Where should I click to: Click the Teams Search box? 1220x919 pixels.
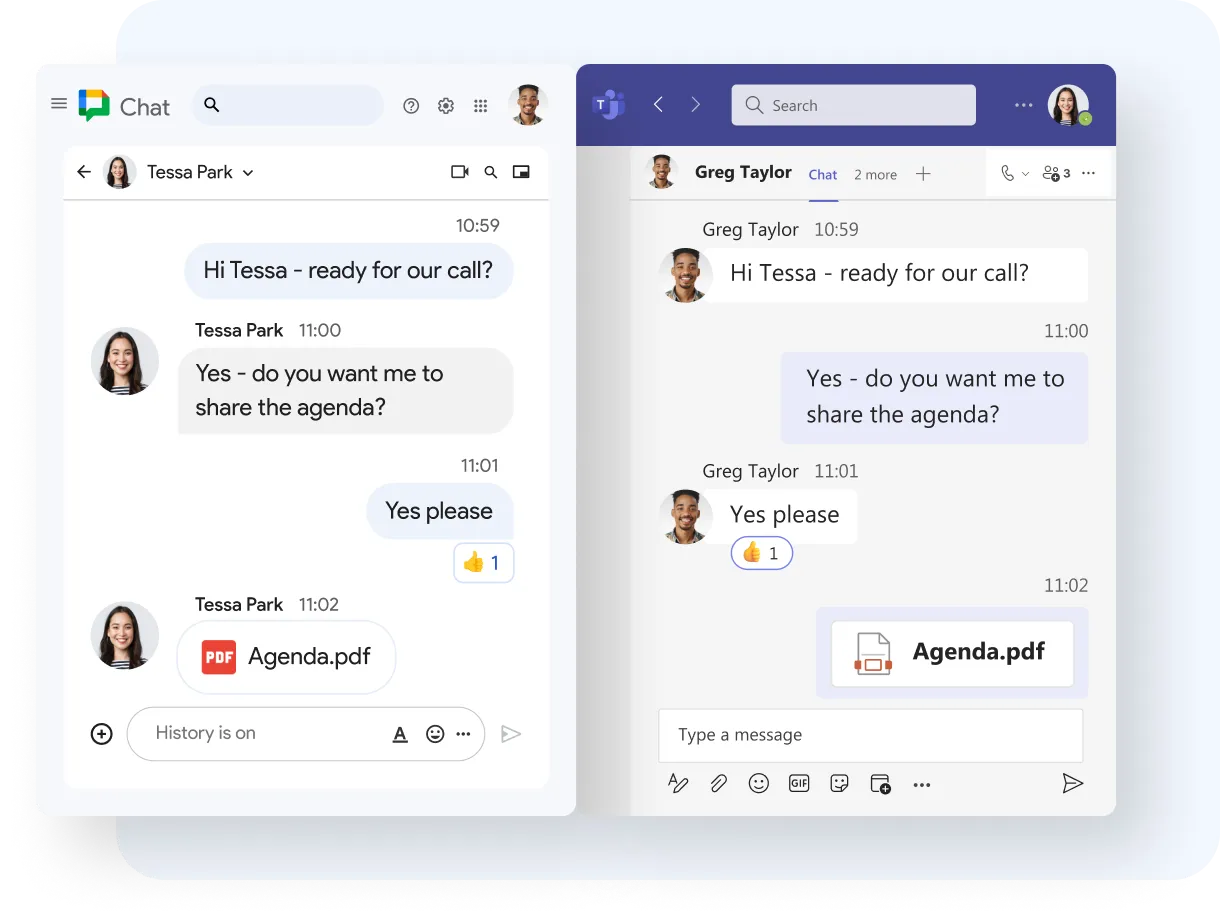pyautogui.click(x=854, y=105)
